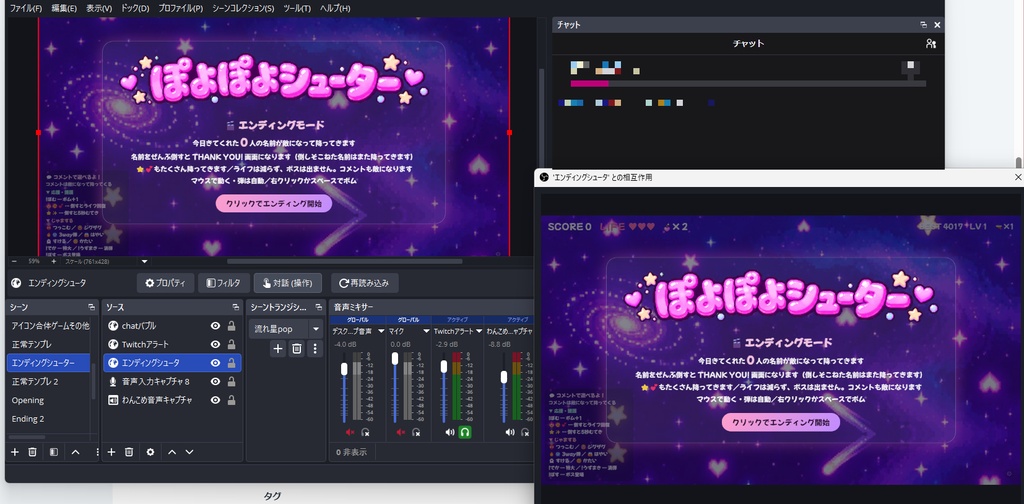Lock the Twitchアラート source
The height and width of the screenshot is (504, 1024).
(231, 344)
